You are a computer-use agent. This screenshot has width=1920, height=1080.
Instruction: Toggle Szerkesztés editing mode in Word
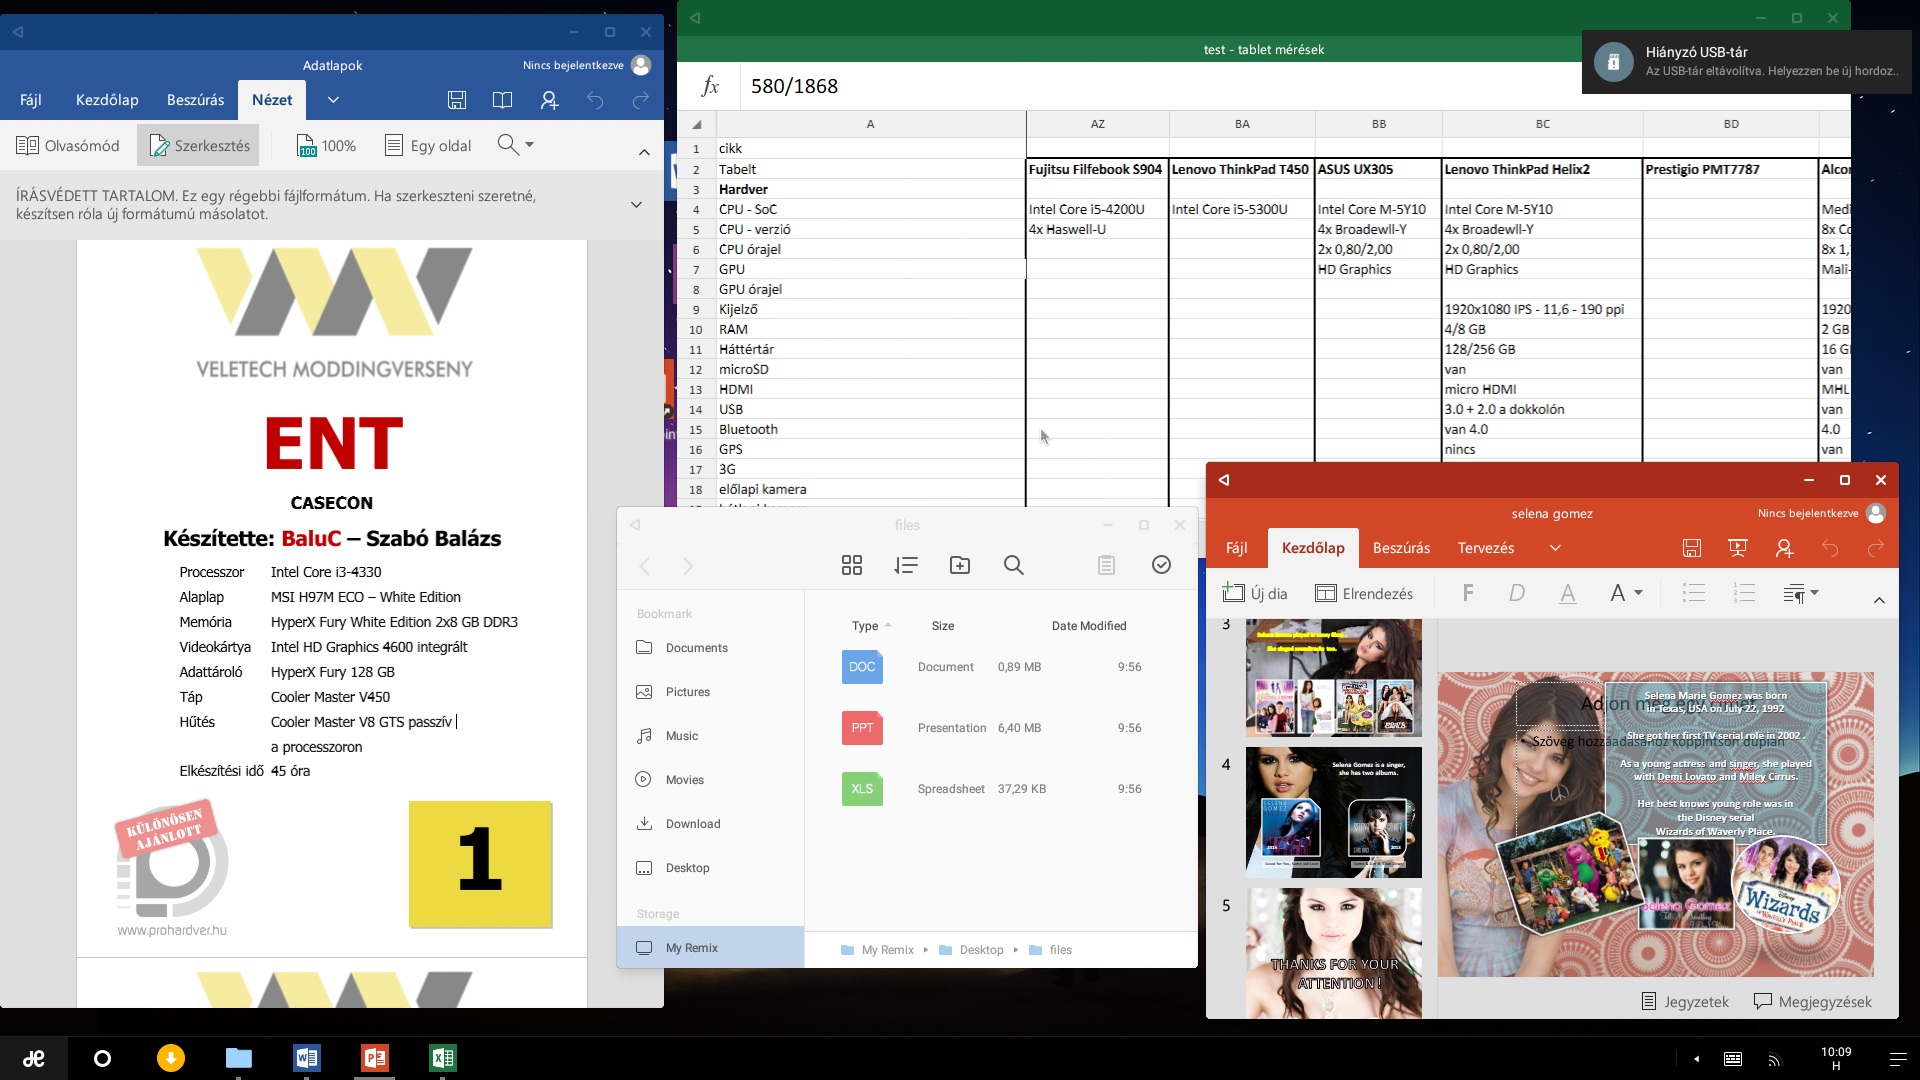coord(199,145)
